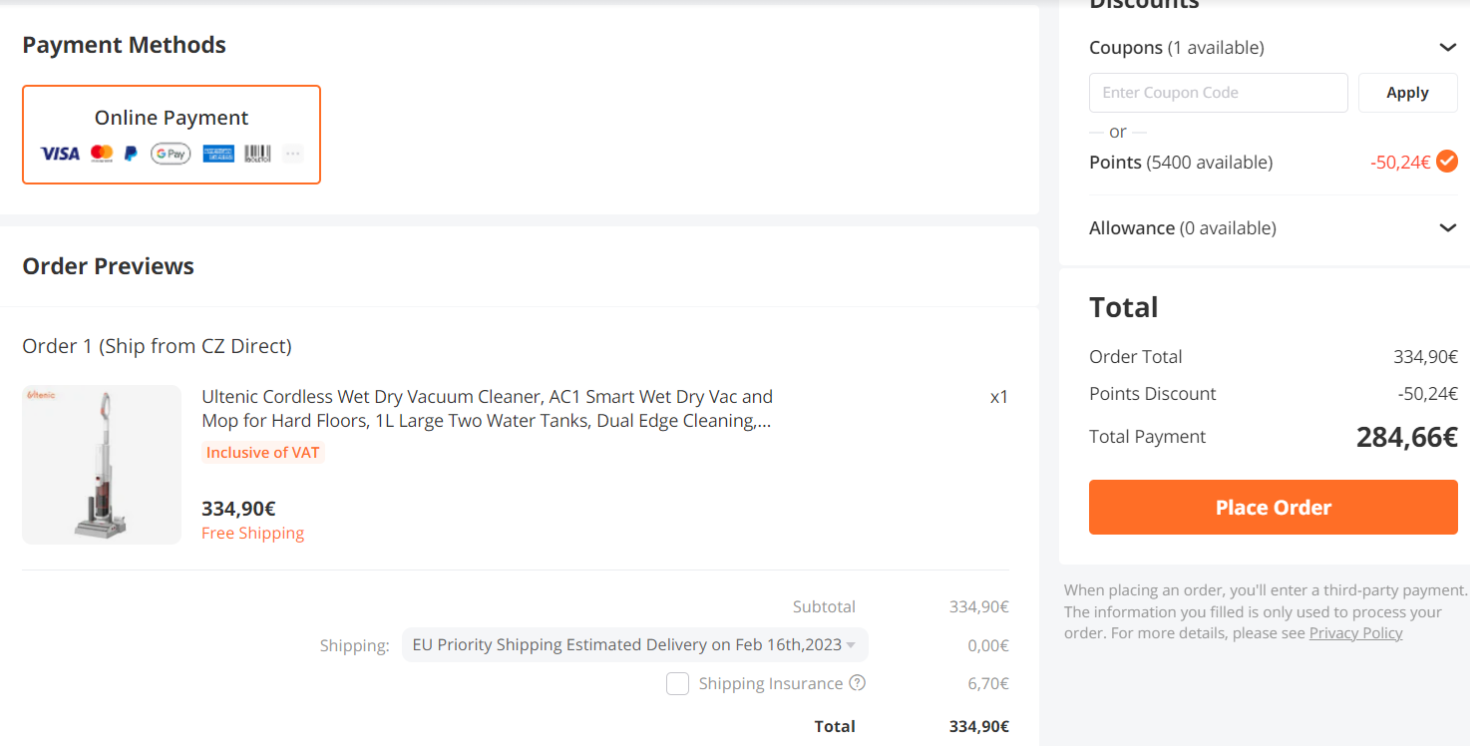Click the Boleto barcode payment icon

click(x=257, y=153)
